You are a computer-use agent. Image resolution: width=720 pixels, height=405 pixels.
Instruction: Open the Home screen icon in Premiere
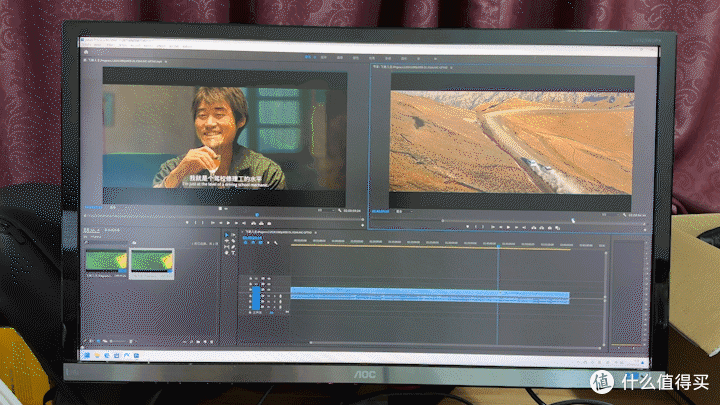point(86,52)
